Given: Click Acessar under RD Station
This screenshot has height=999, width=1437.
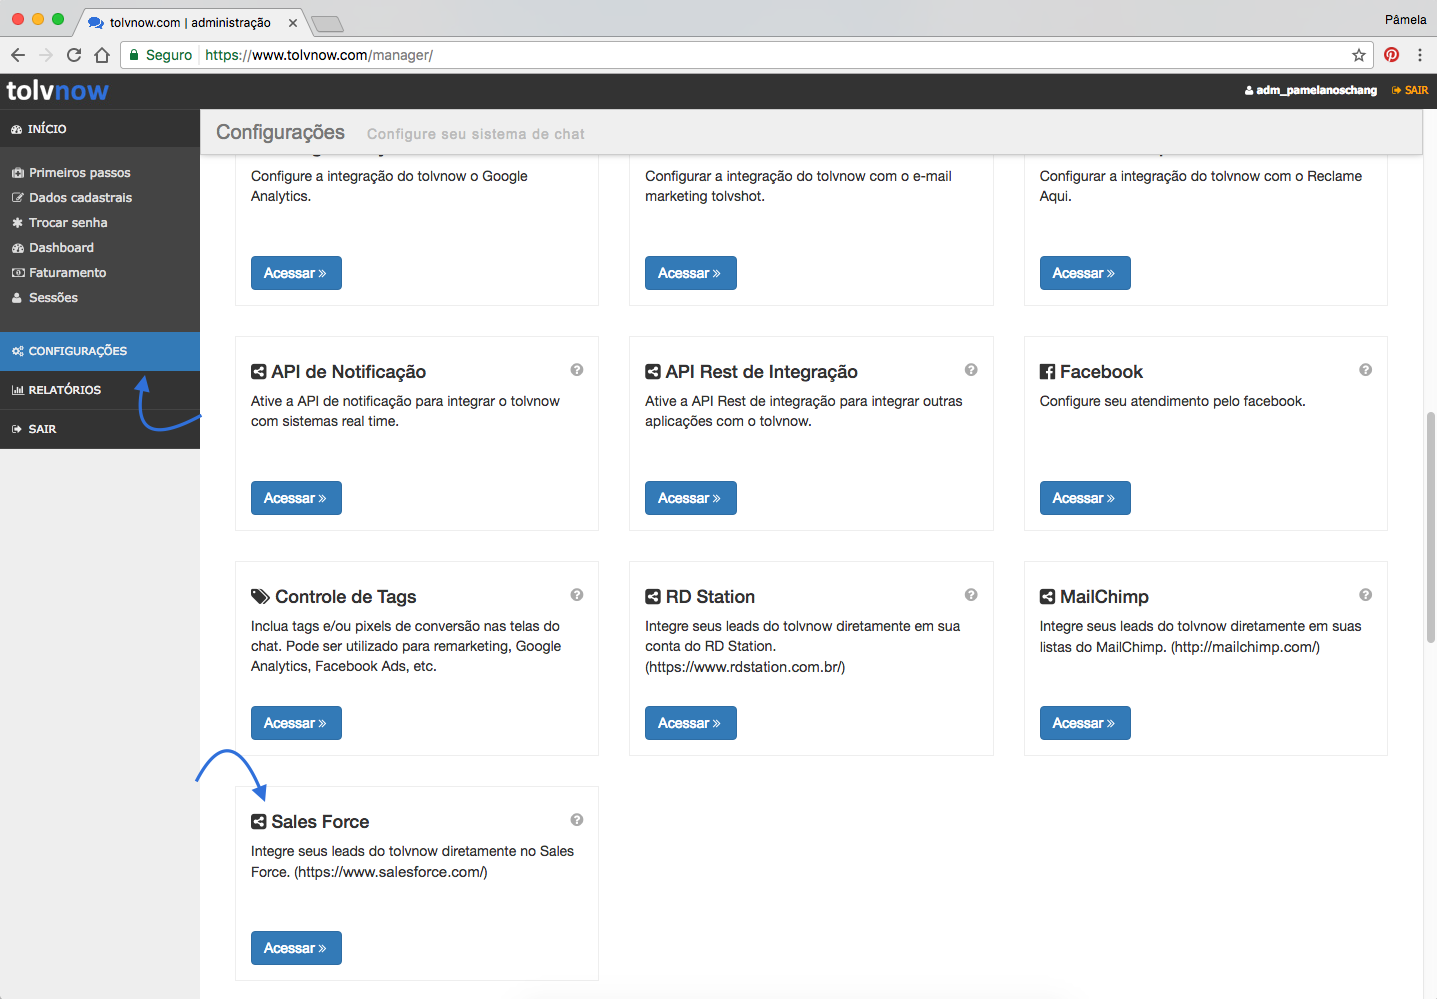Looking at the screenshot, I should pyautogui.click(x=690, y=723).
